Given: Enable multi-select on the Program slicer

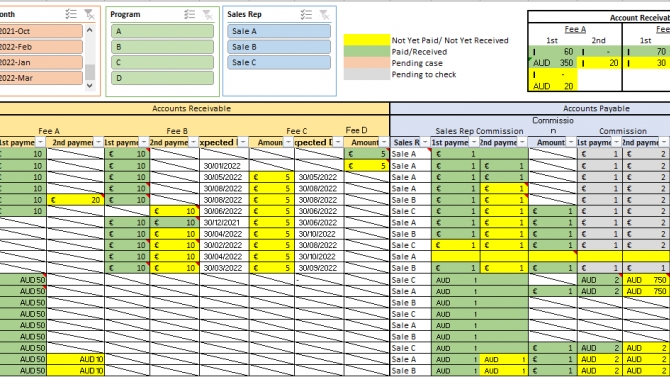Looking at the screenshot, I should (x=190, y=14).
